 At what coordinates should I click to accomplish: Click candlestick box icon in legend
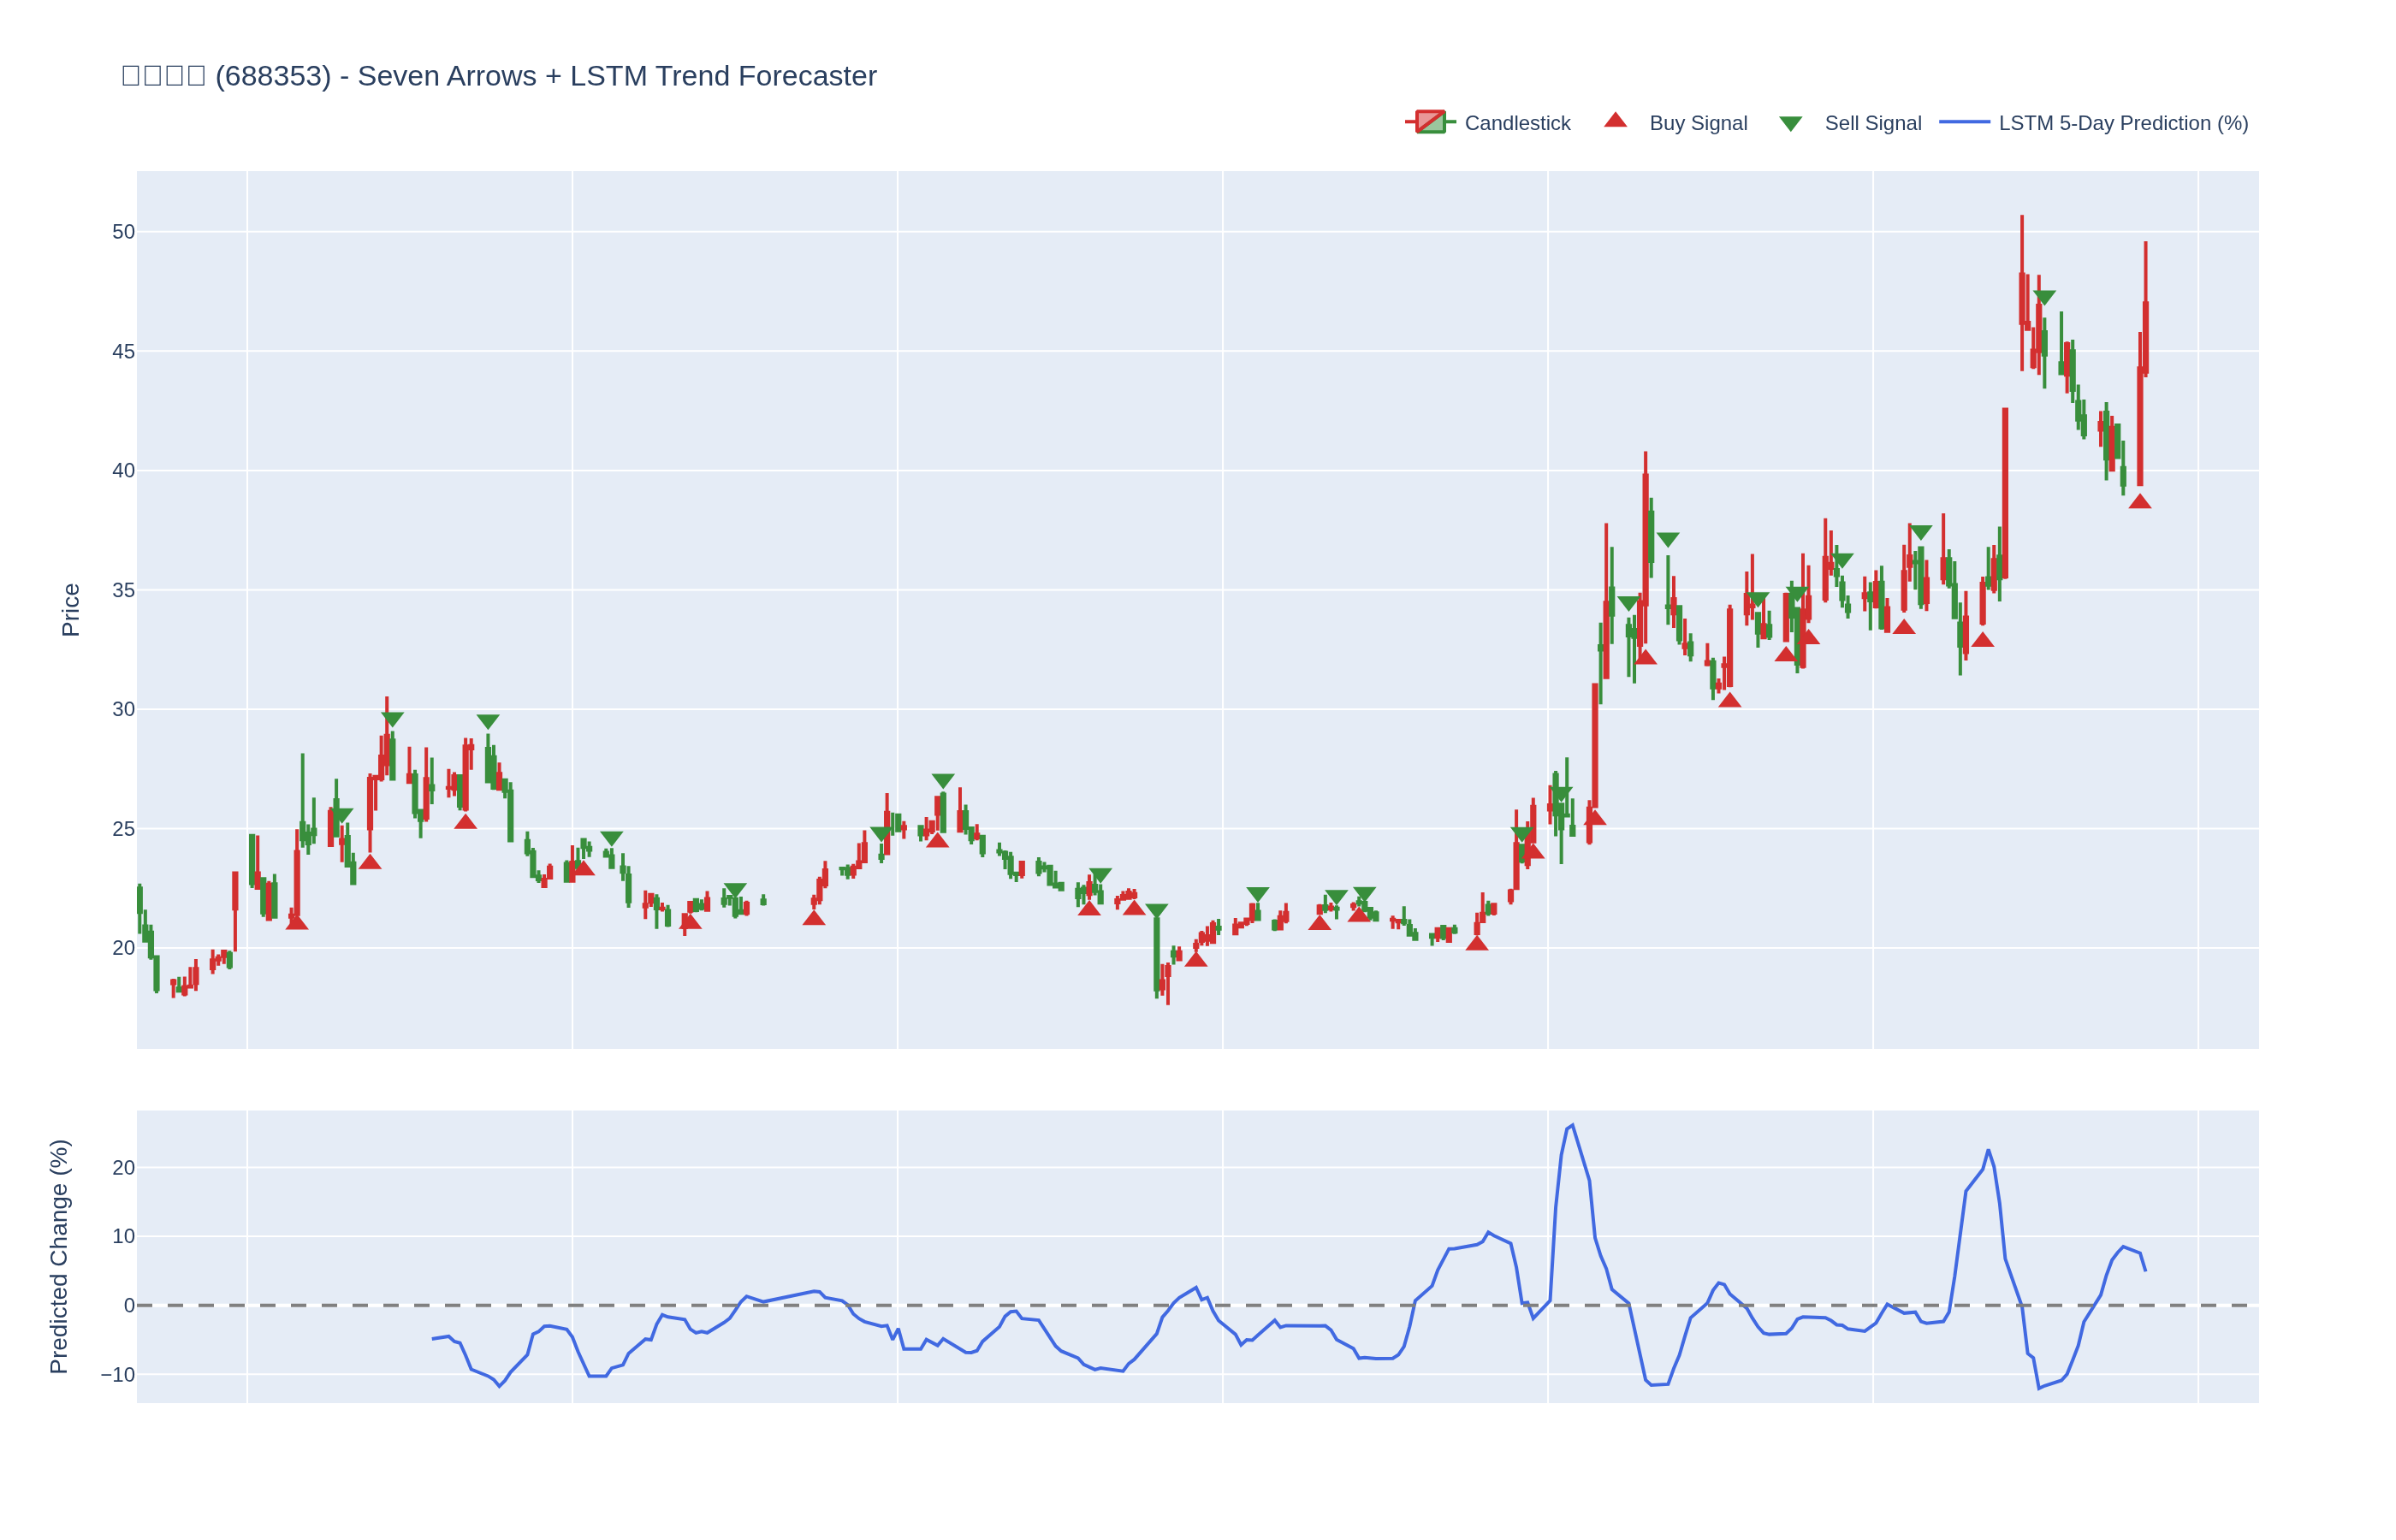click(x=1430, y=122)
